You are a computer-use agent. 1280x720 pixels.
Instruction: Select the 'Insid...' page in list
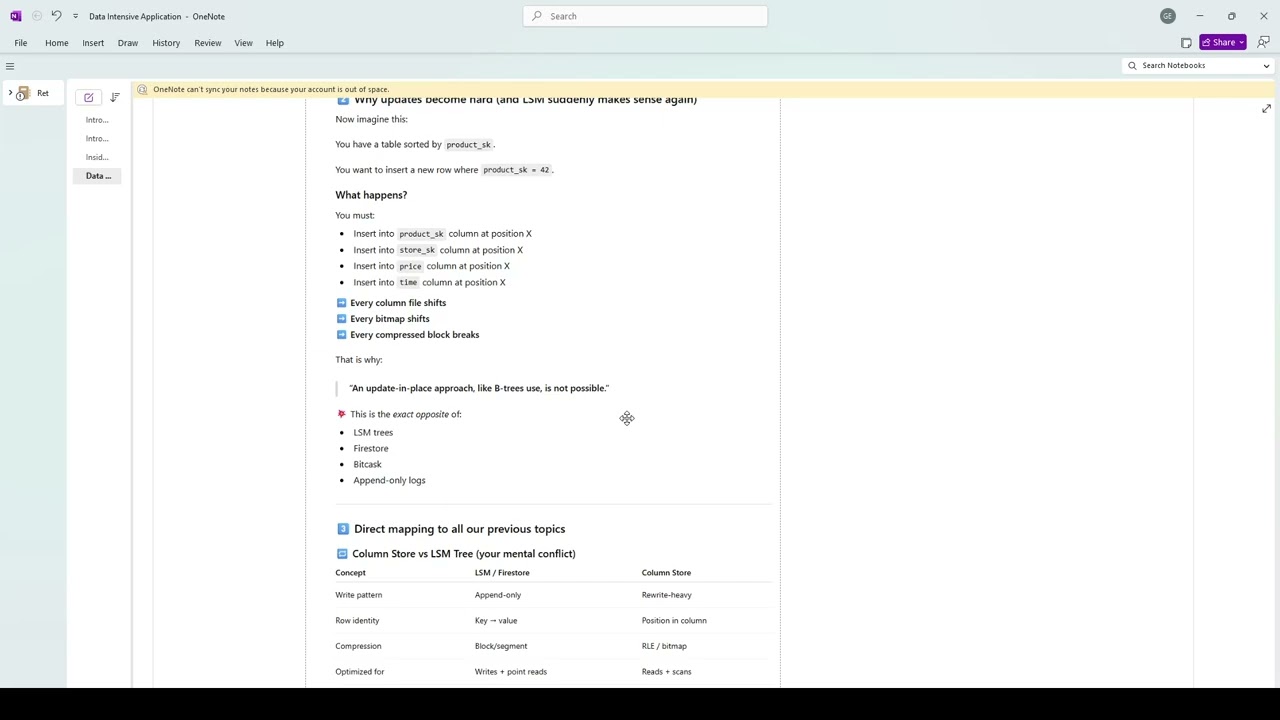[98, 157]
